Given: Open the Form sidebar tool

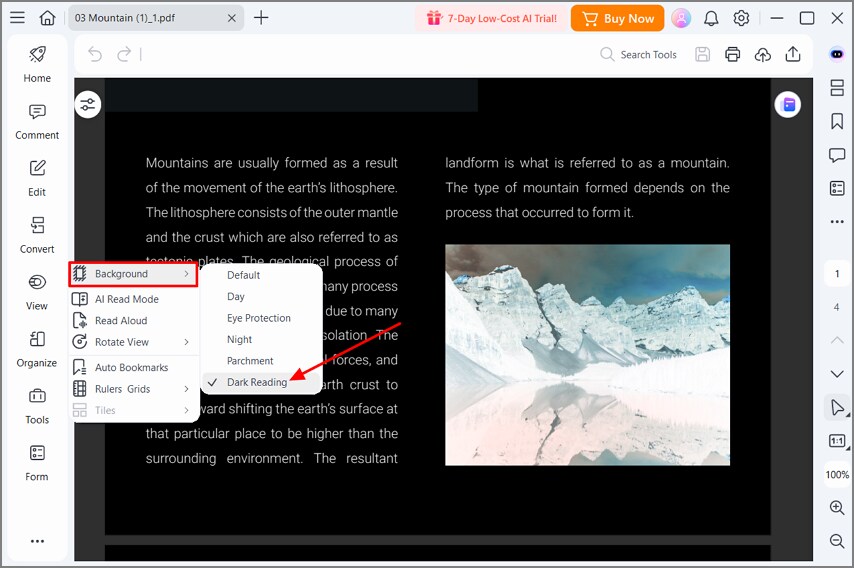Looking at the screenshot, I should point(37,462).
